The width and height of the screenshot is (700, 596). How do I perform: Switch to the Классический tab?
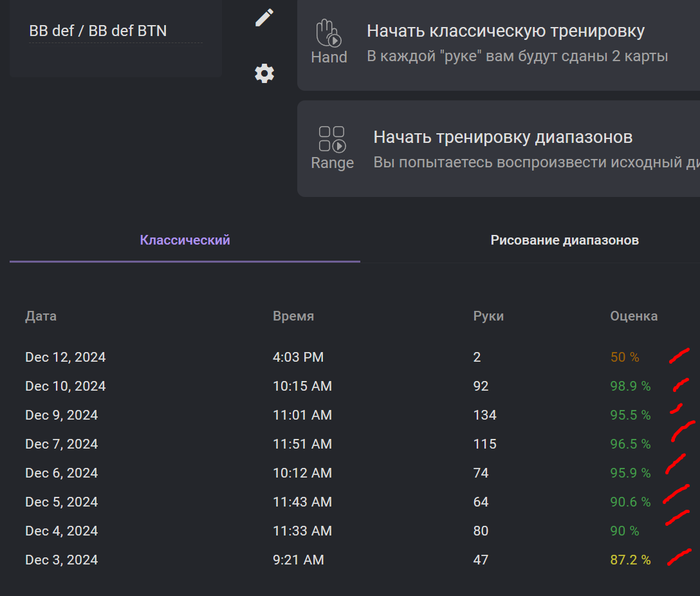tap(185, 240)
